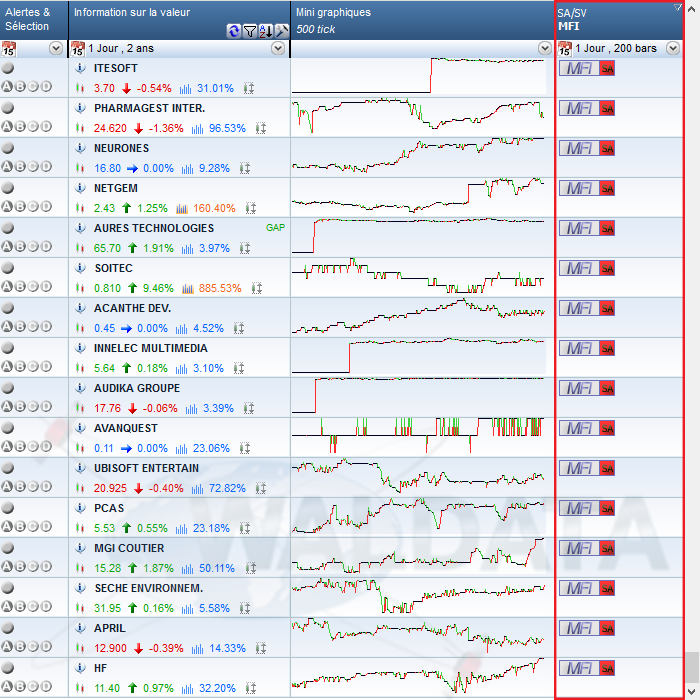Toggle the grey alert circle for ITESOFT
The height and width of the screenshot is (700, 700).
click(x=8, y=68)
